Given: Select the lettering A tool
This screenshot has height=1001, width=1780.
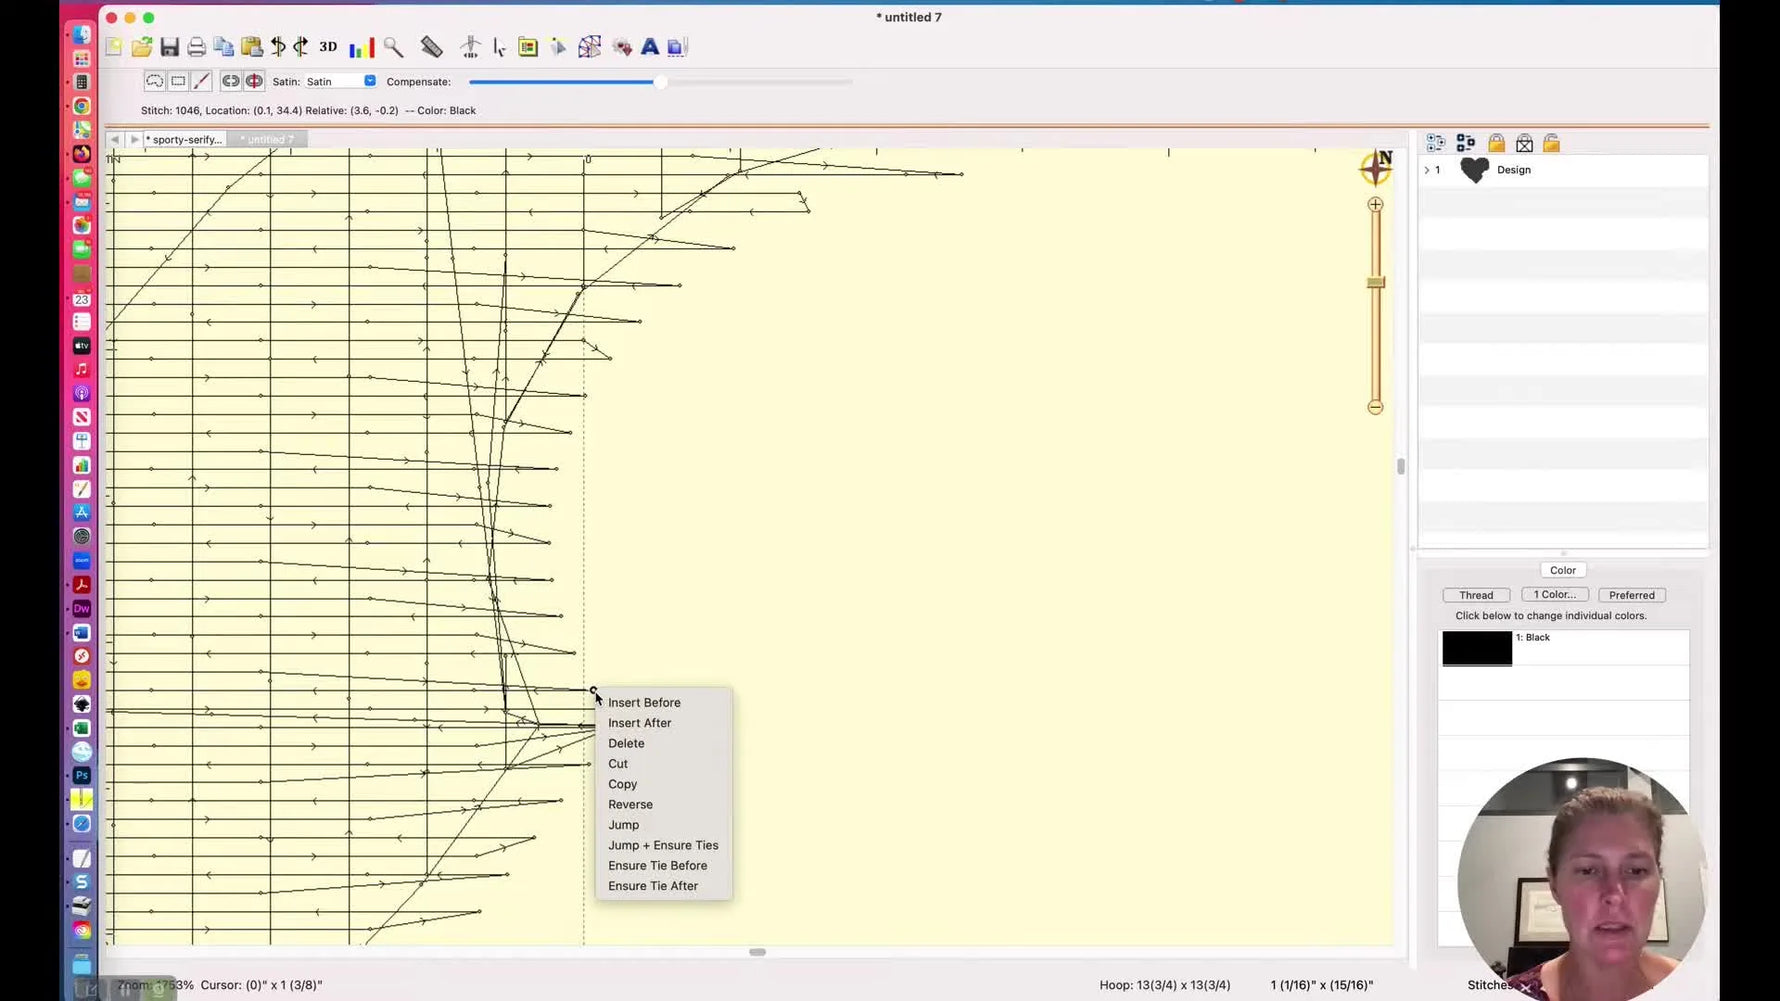Looking at the screenshot, I should (650, 47).
